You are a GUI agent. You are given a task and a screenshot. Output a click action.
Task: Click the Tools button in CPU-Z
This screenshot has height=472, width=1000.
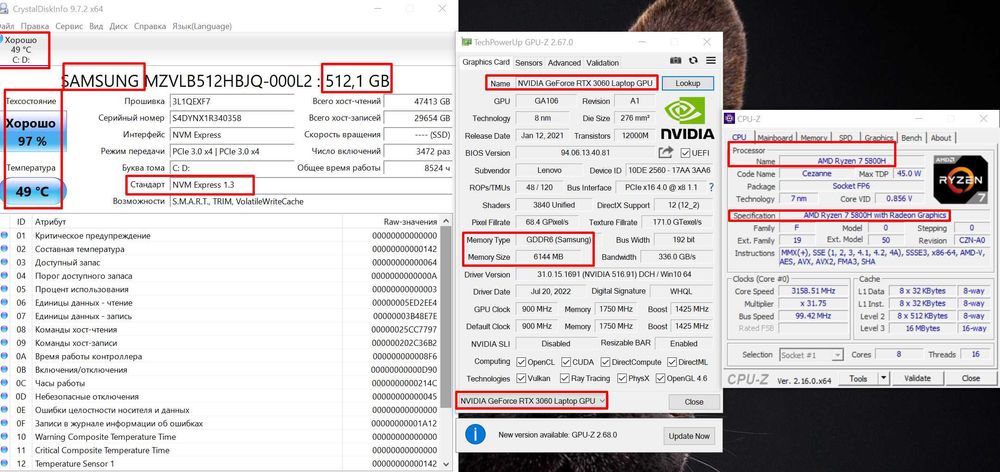click(858, 378)
